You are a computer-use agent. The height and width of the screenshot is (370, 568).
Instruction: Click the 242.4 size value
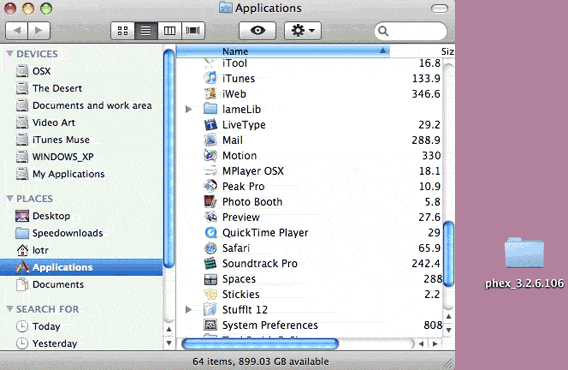point(426,263)
